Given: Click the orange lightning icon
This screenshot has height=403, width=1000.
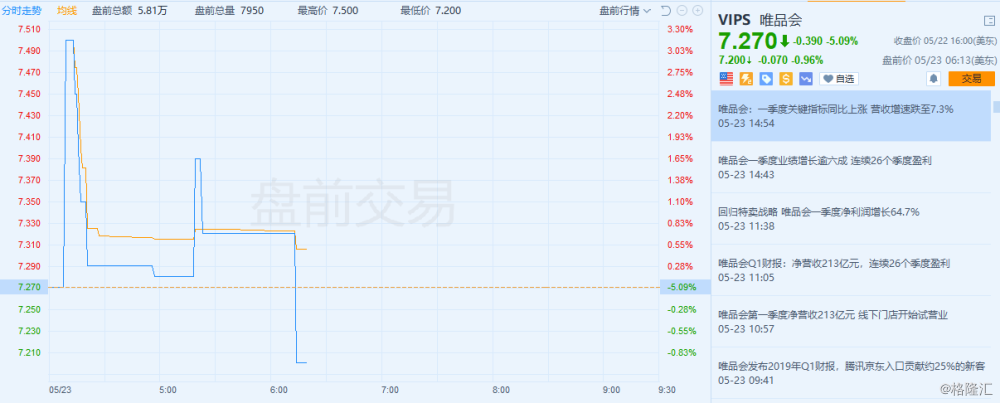Looking at the screenshot, I should (746, 78).
